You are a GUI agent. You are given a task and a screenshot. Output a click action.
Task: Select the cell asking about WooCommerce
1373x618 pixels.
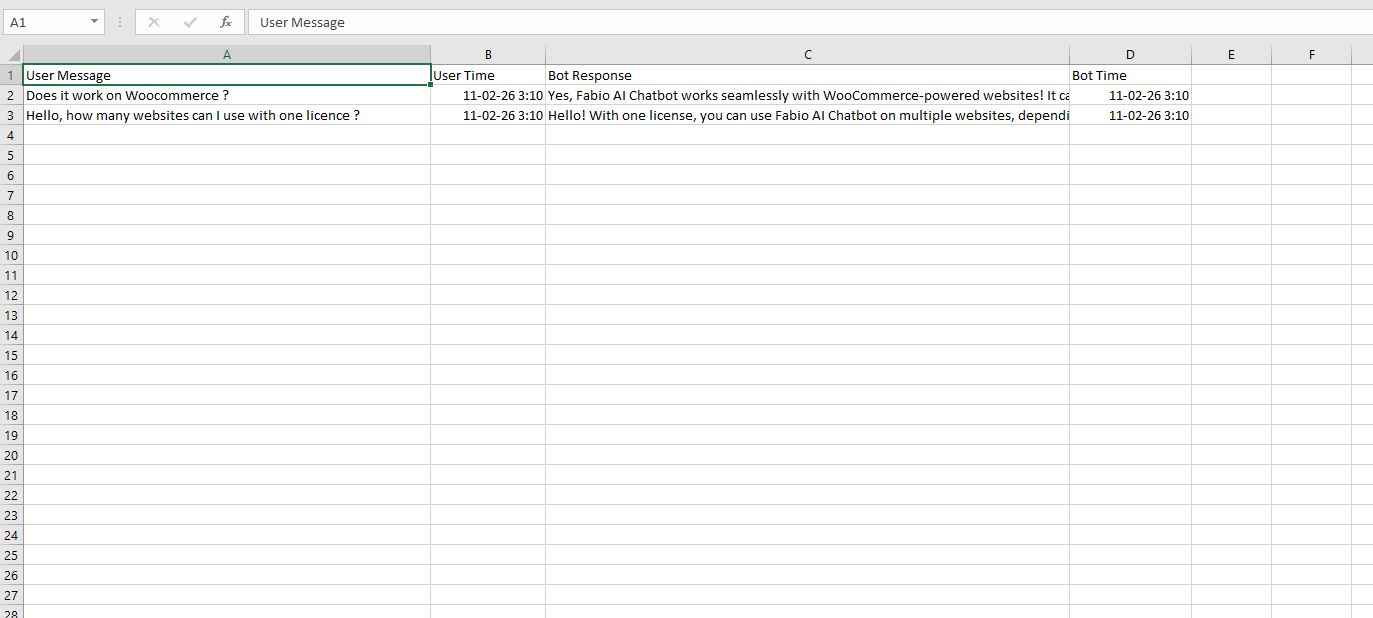pyautogui.click(x=227, y=94)
